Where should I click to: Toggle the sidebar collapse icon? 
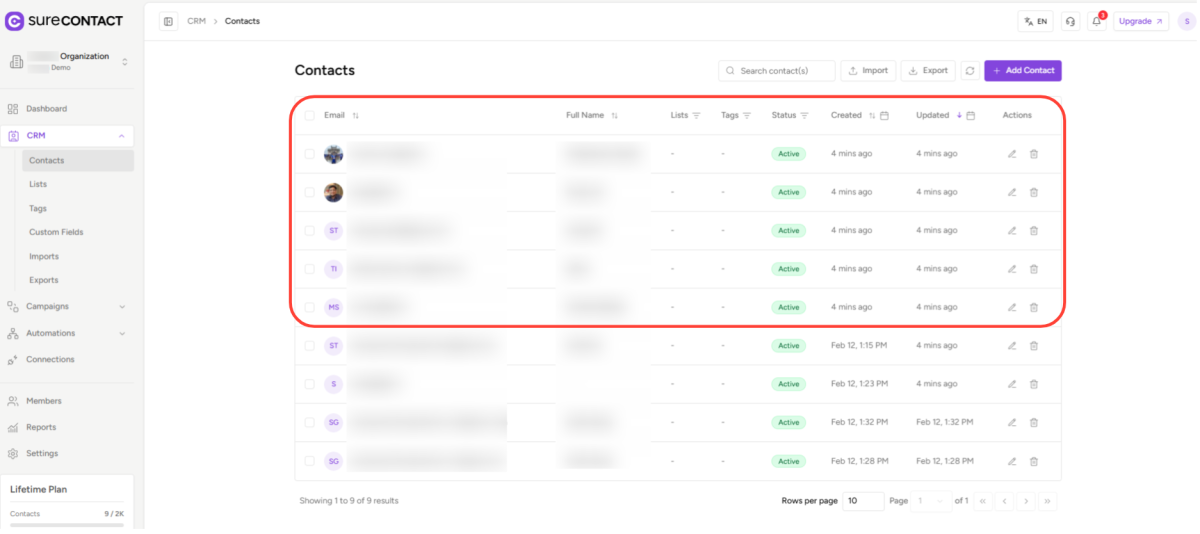click(x=168, y=21)
